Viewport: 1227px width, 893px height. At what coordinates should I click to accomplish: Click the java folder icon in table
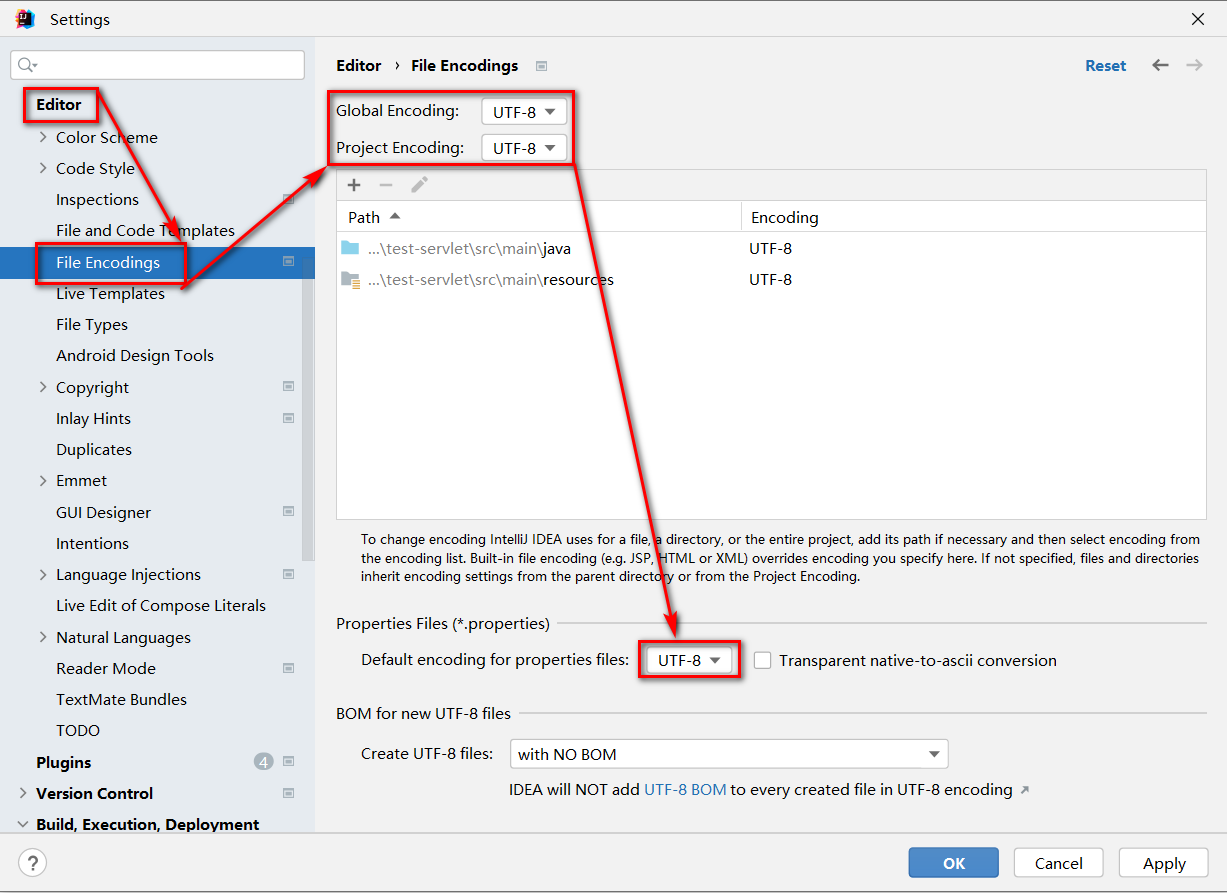click(x=350, y=248)
